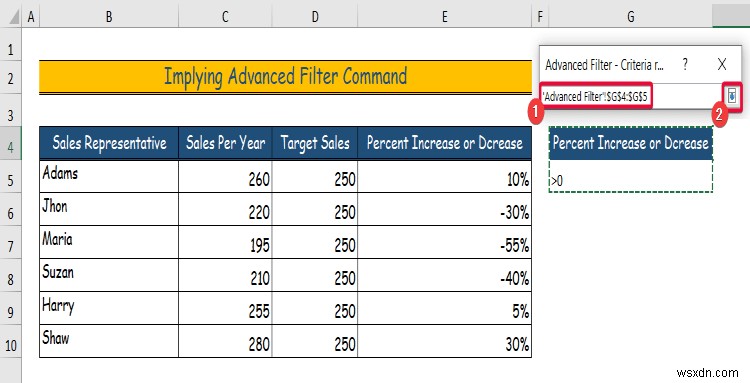Select column G header

630,18
